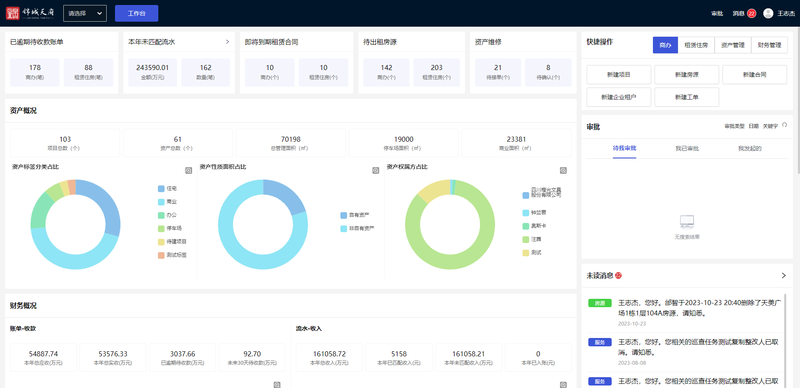This screenshot has height=388, width=800.
Task: Click the 203 租赁住房 待出租房源 tile
Action: click(x=437, y=72)
